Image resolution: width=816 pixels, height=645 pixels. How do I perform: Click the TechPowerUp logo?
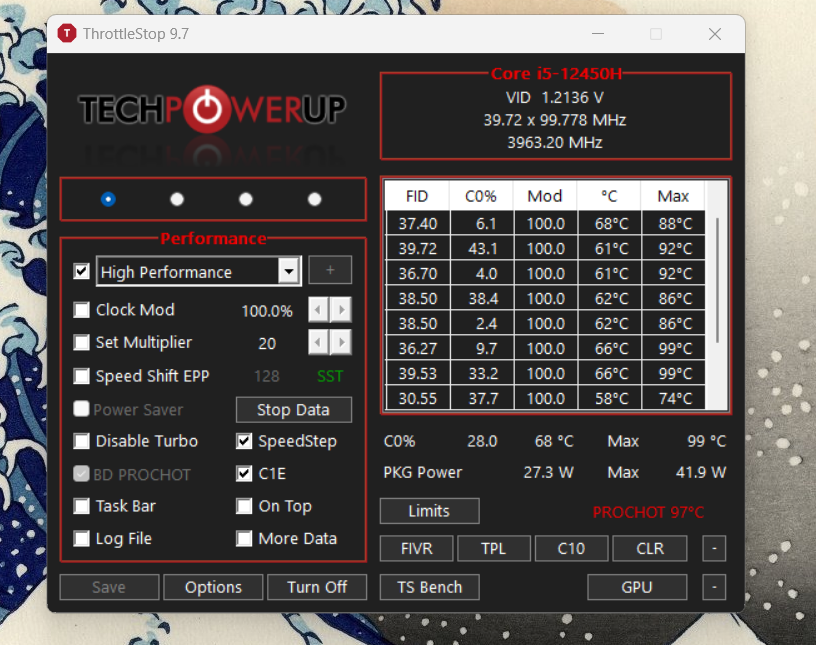(x=212, y=109)
